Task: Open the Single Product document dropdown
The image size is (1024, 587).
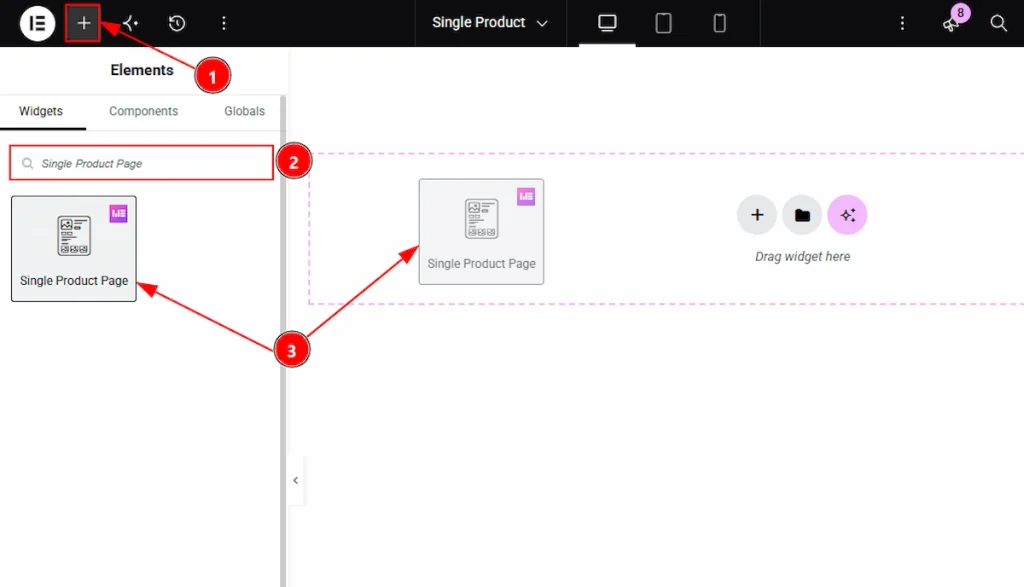Action: (x=490, y=23)
